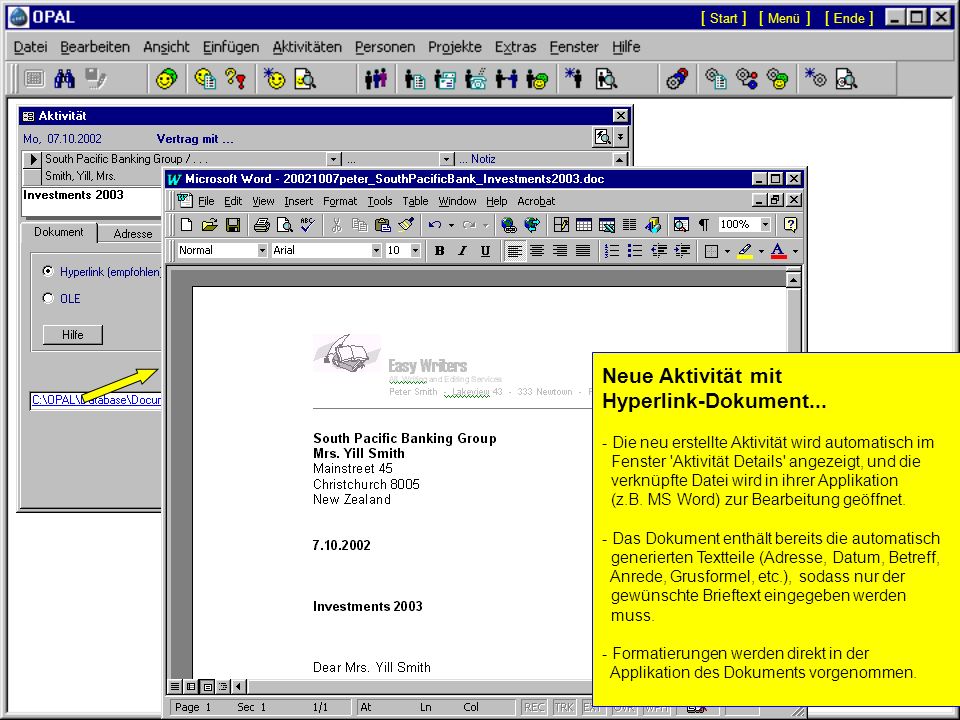Expand the font color dropdown arrow
The image size is (960, 720).
click(795, 251)
